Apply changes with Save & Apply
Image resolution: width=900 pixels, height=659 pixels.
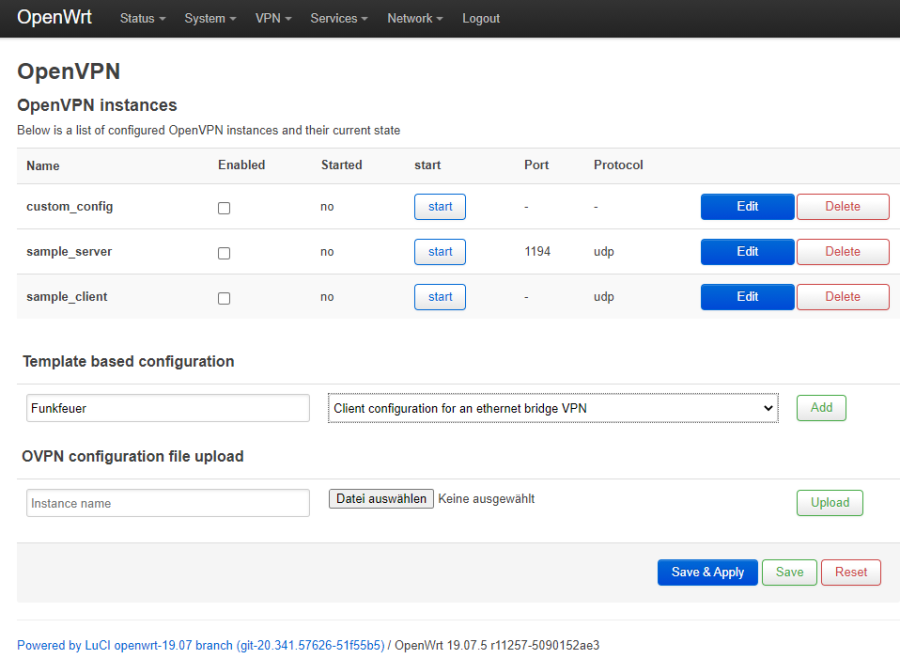click(x=707, y=572)
